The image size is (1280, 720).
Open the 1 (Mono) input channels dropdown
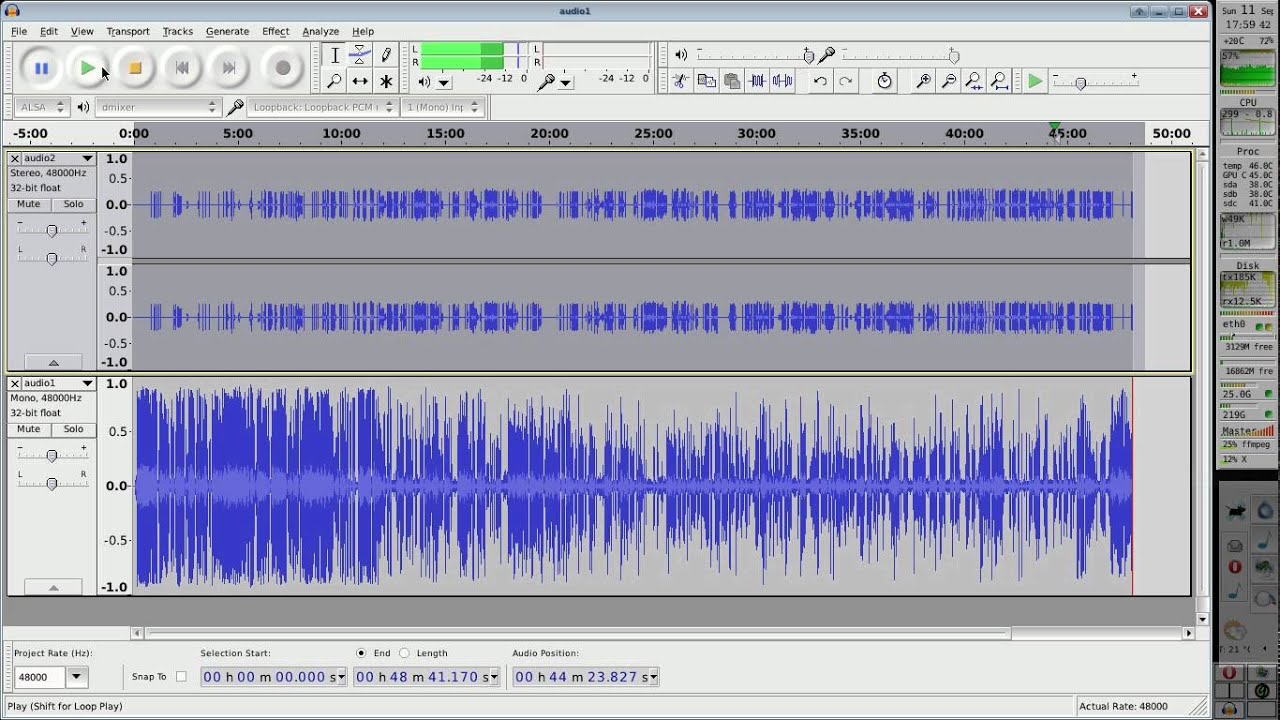[x=442, y=107]
